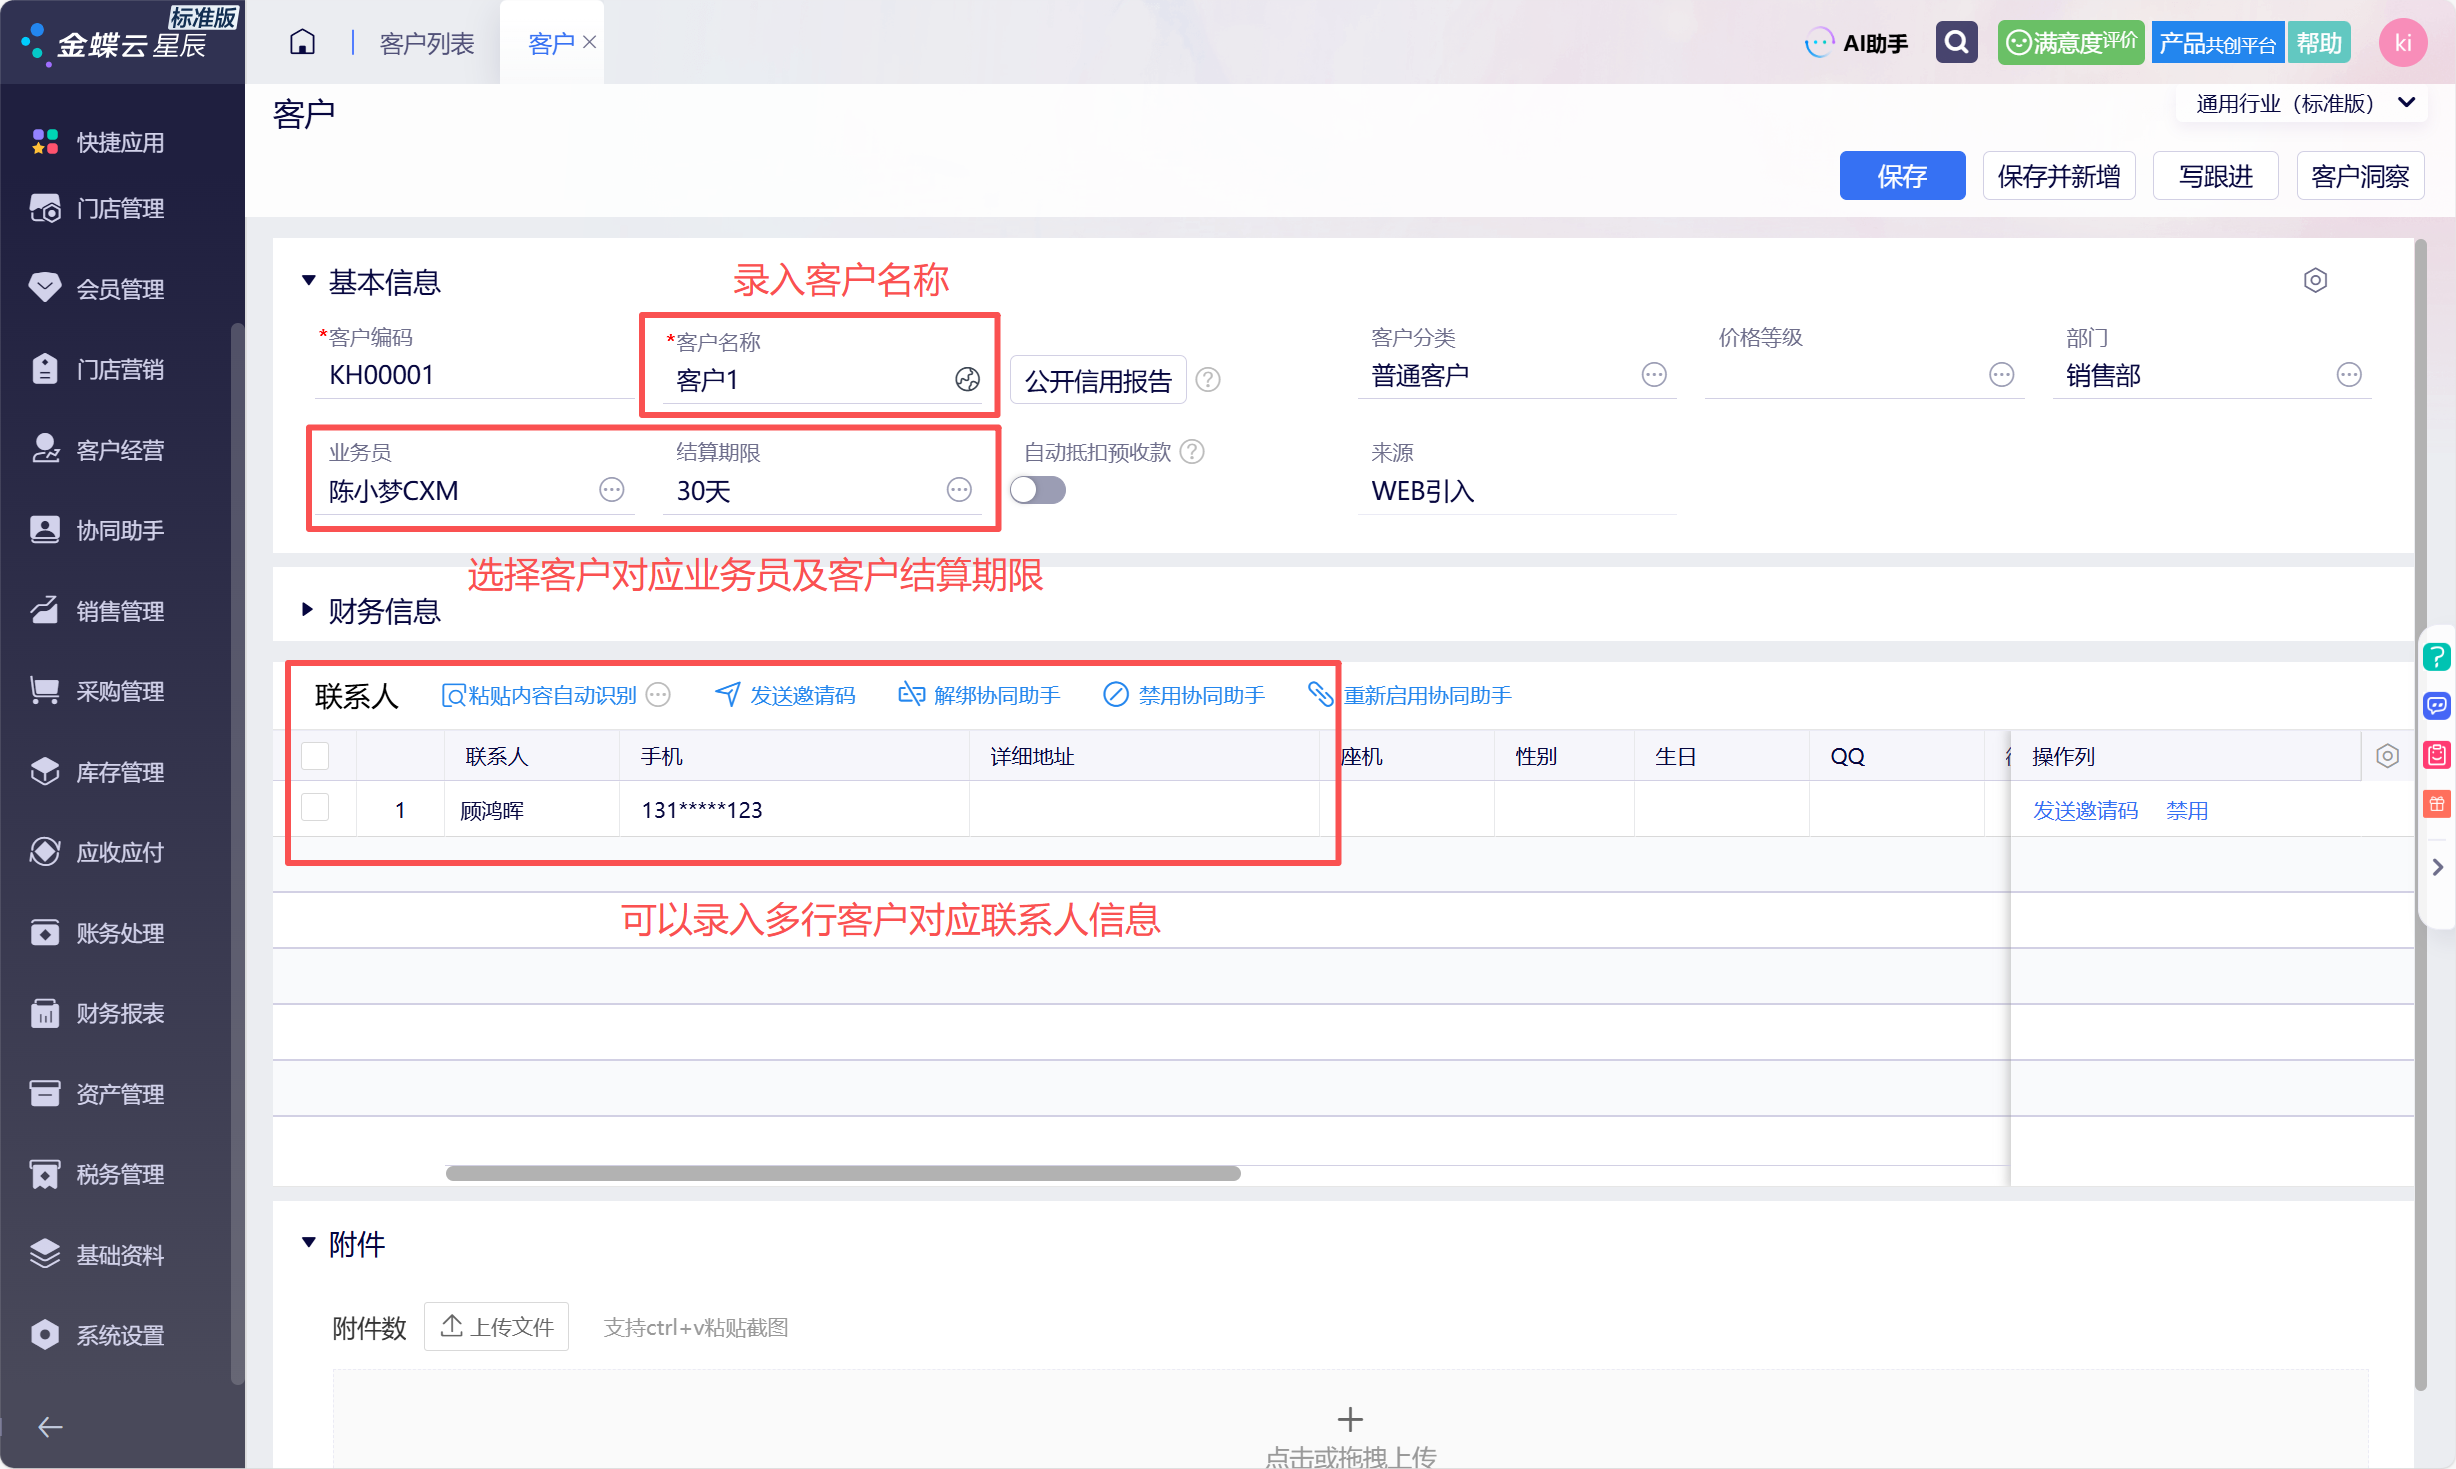2456x1469 pixels.
Task: Click the help icon beside 公开信用报告
Action: pos(1208,380)
